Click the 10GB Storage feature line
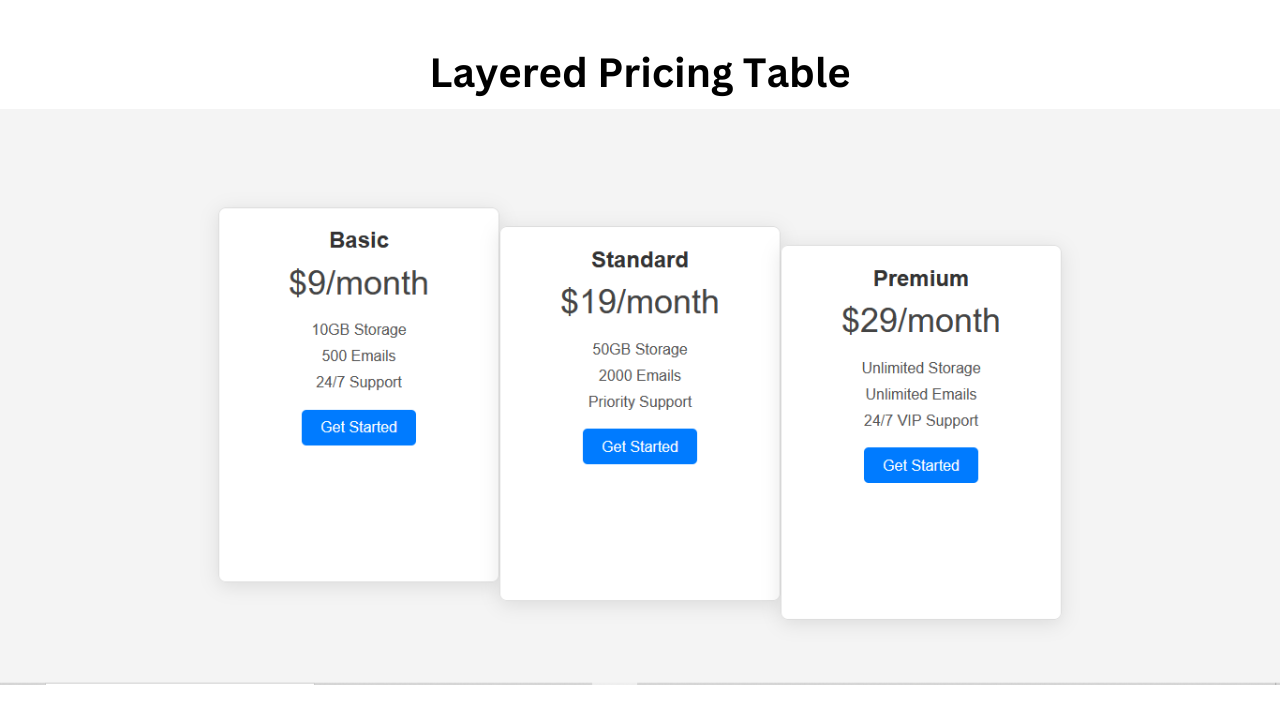 pyautogui.click(x=358, y=330)
